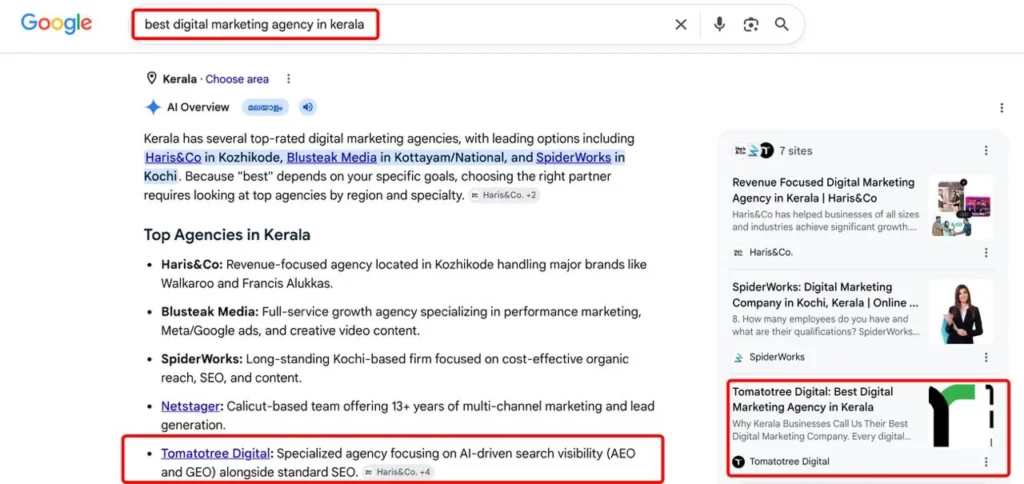Screen dimensions: 1024x484
Task: Click the Haris&Co. favicon in source card
Action: coord(739,253)
